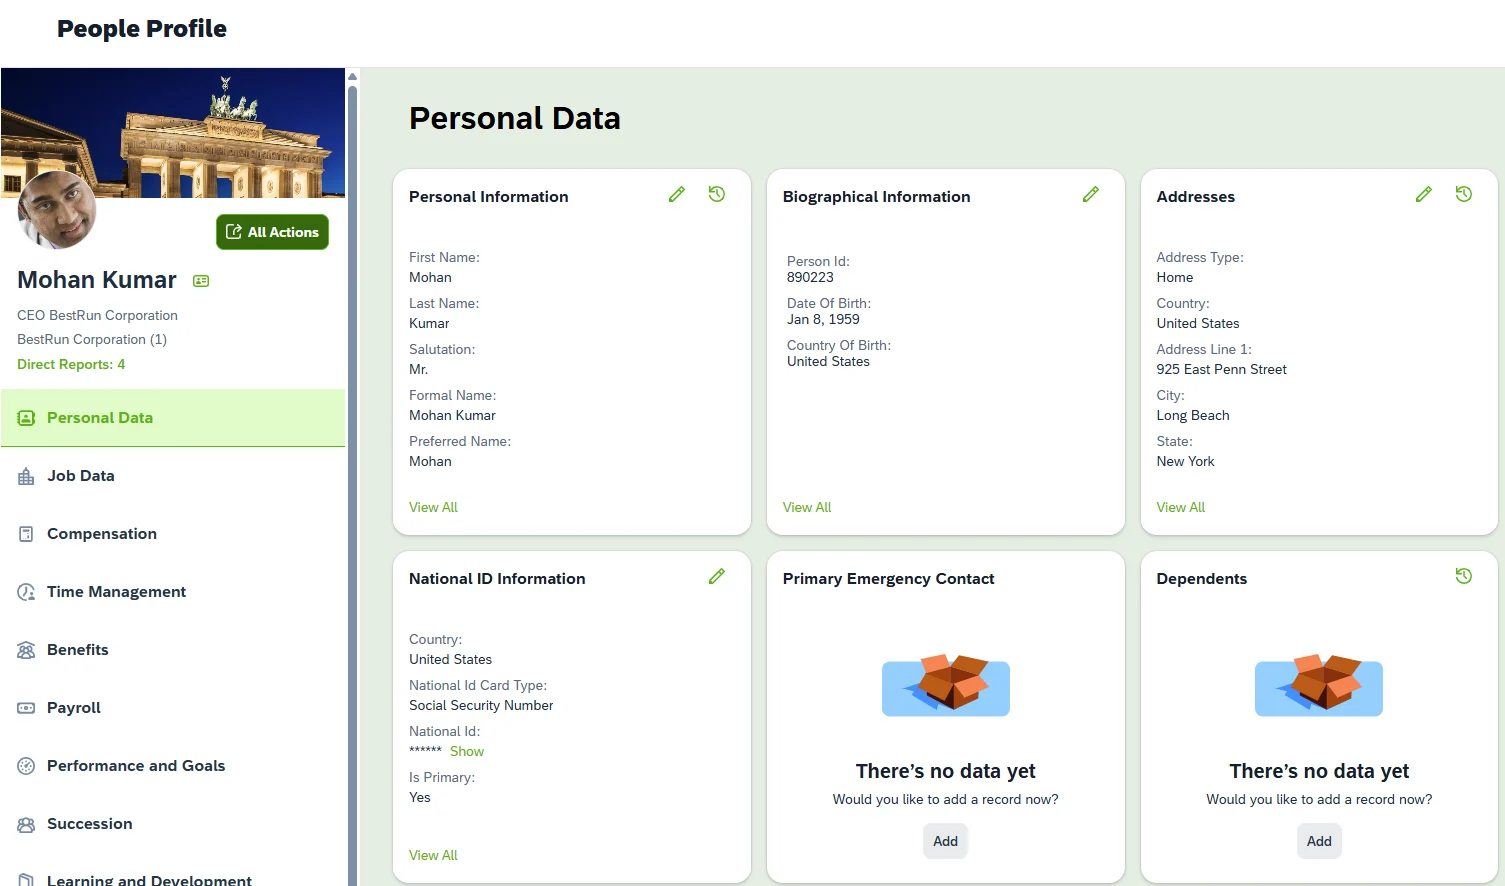This screenshot has width=1505, height=886.
Task: Open Personal Information change history
Action: click(x=717, y=195)
